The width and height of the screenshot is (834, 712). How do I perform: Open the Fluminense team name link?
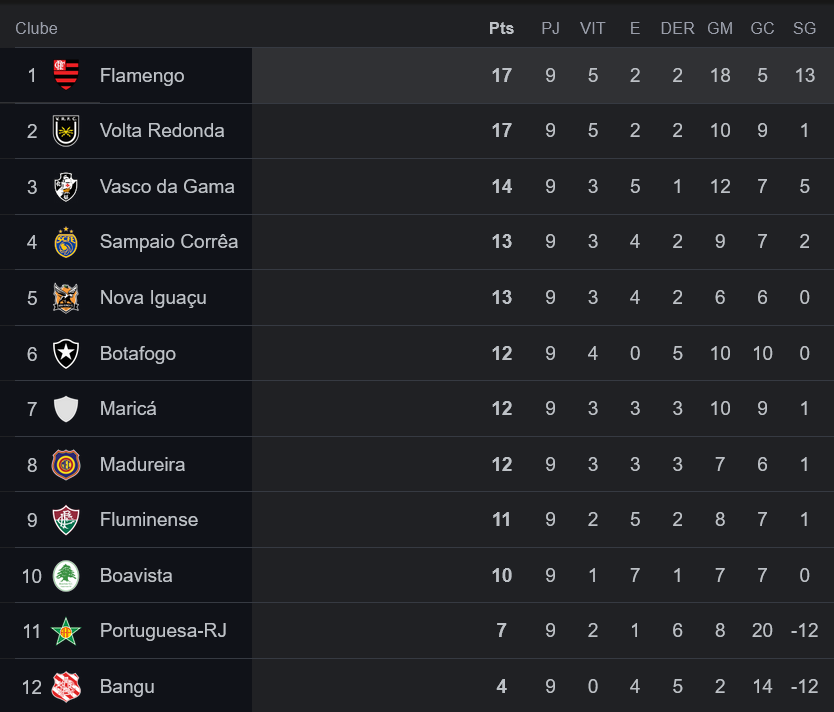(149, 520)
